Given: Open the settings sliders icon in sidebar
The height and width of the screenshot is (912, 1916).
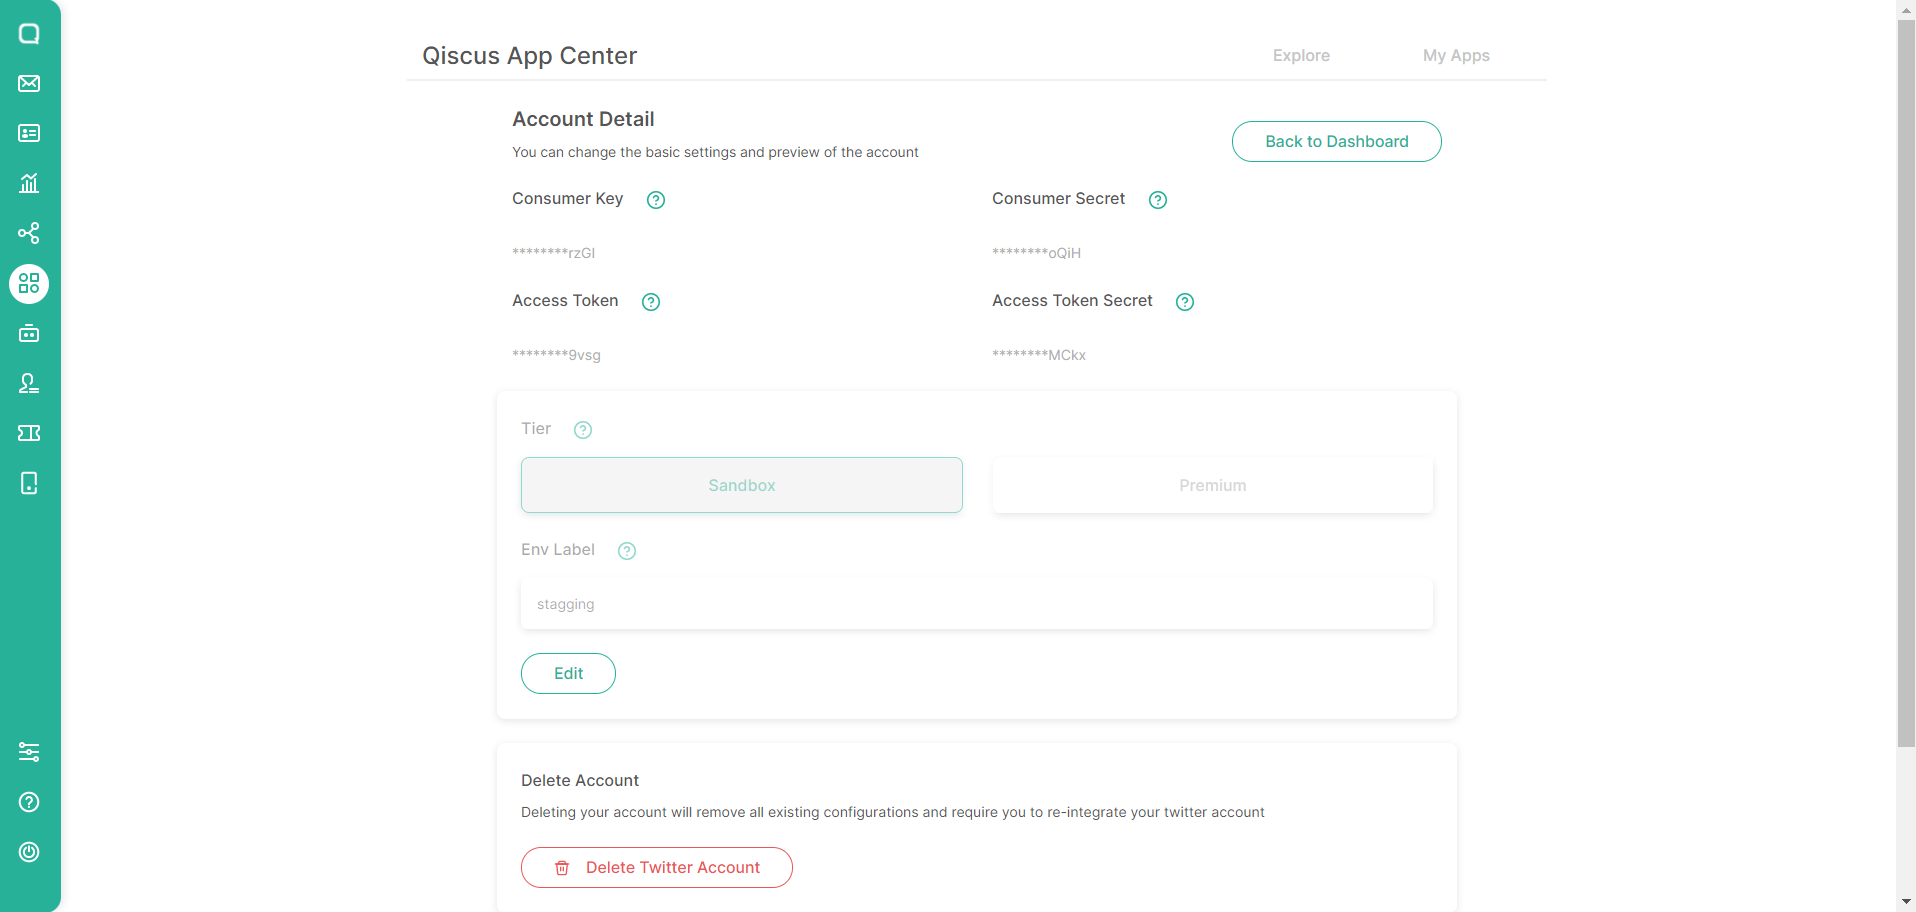Looking at the screenshot, I should 29,752.
